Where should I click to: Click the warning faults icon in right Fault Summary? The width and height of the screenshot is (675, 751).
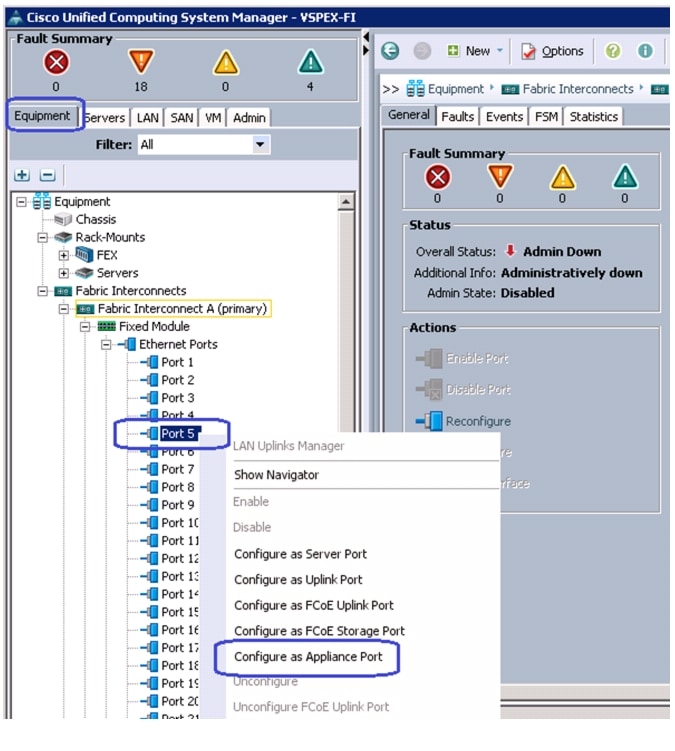tap(625, 177)
